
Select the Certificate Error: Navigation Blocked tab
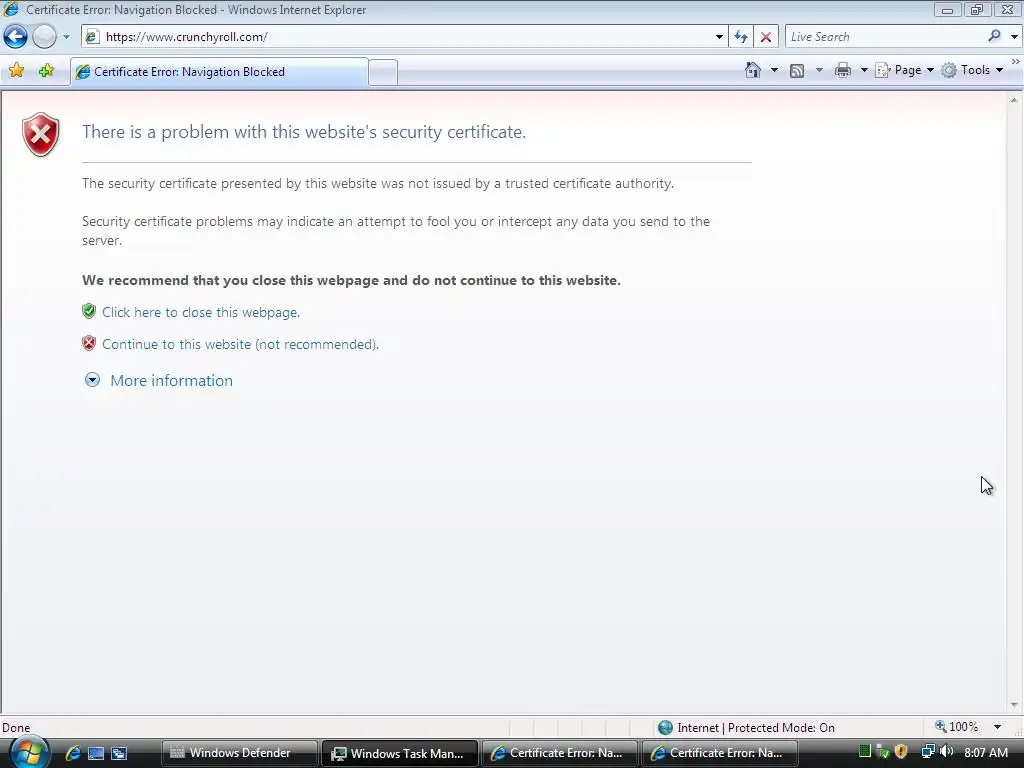[x=219, y=72]
